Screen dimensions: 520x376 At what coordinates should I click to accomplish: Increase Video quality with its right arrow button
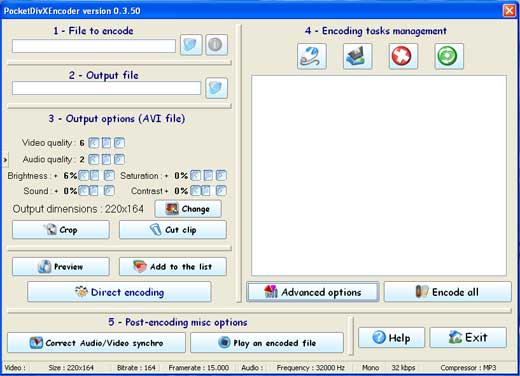(119, 143)
